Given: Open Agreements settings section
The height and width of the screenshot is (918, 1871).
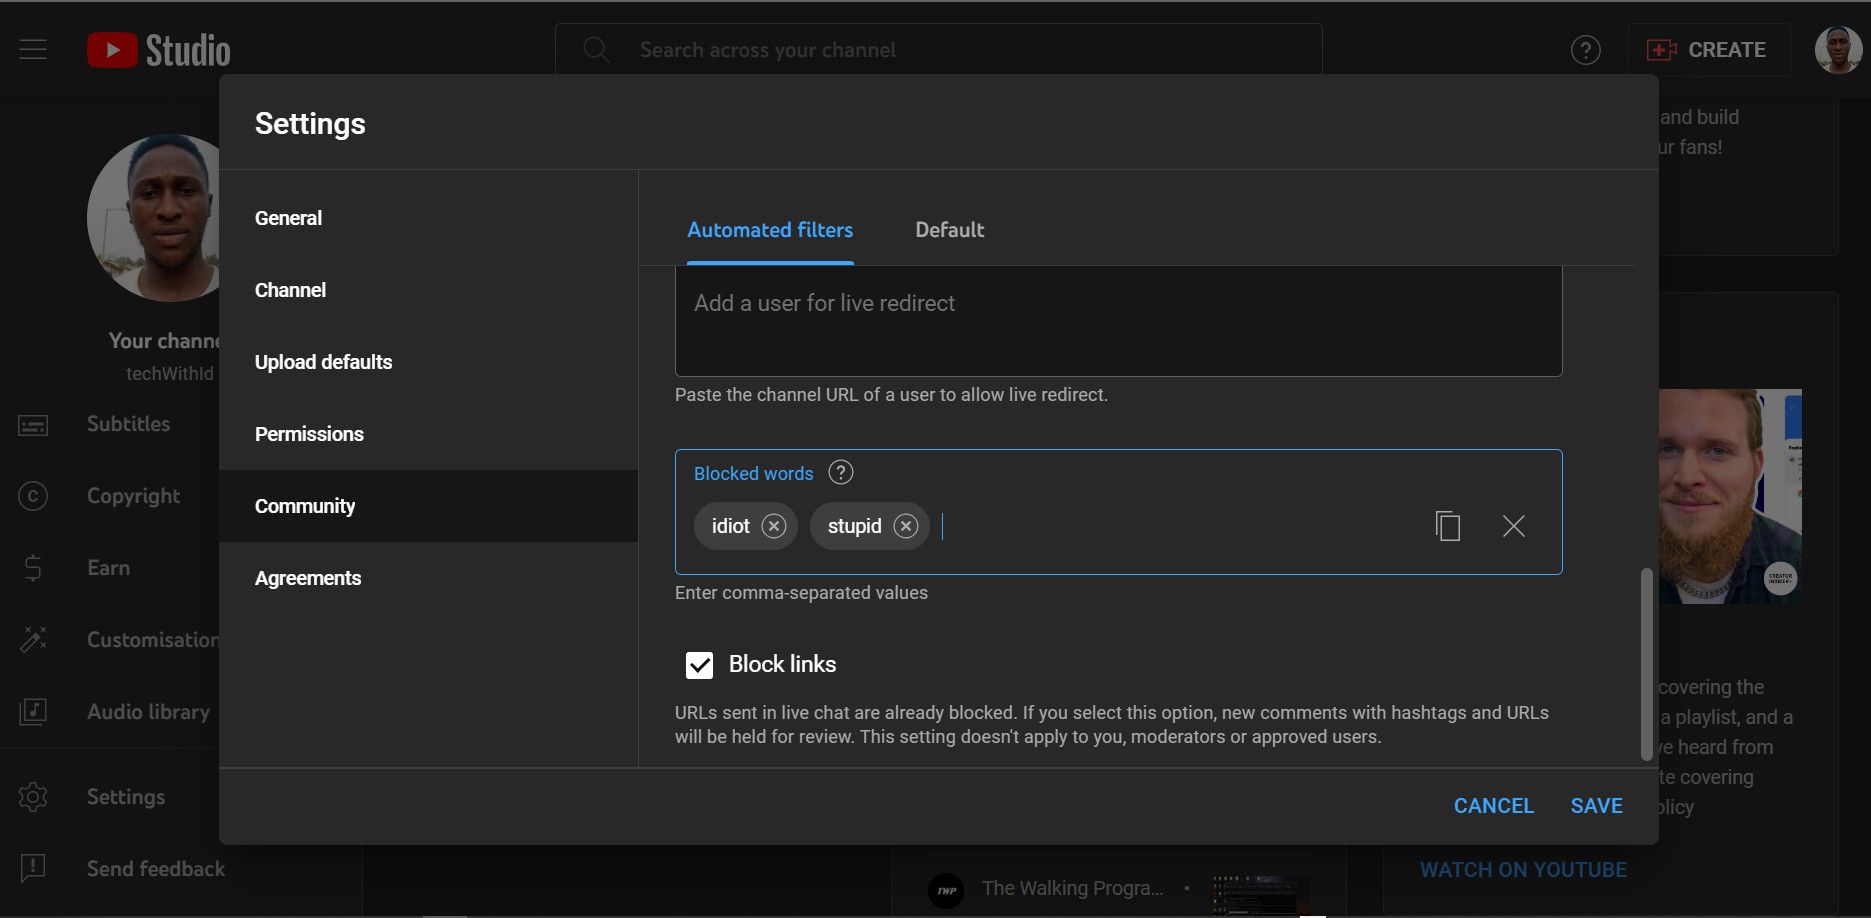Looking at the screenshot, I should click(308, 578).
